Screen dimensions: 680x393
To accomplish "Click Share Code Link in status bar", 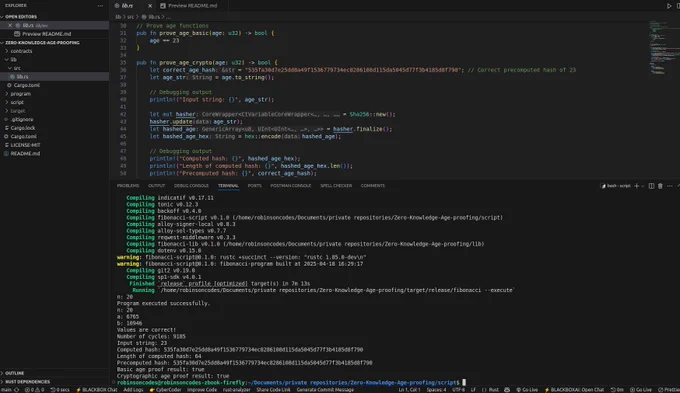I will 273,390.
